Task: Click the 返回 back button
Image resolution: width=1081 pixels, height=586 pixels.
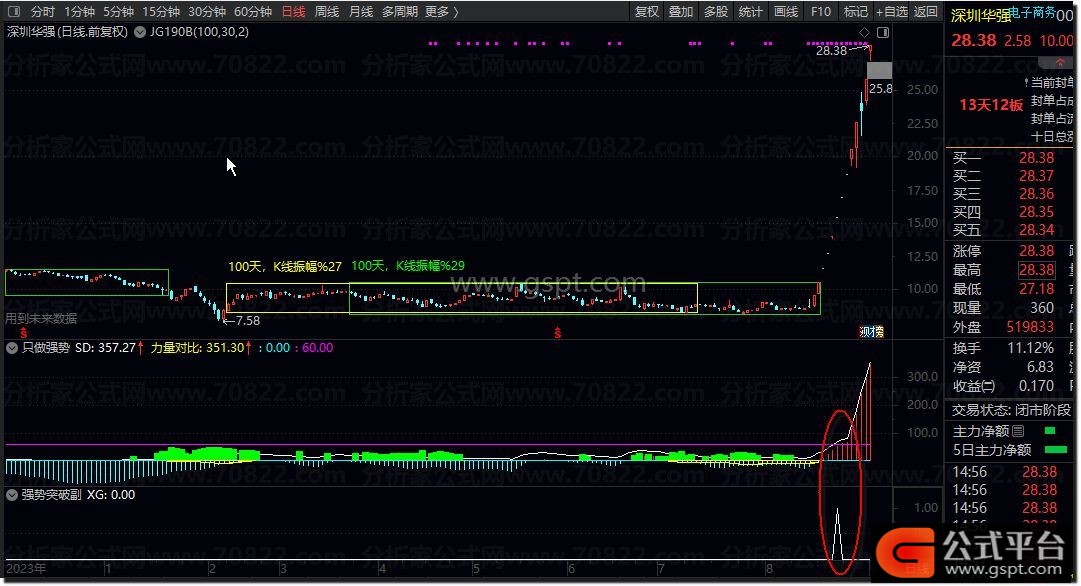Action: point(926,12)
